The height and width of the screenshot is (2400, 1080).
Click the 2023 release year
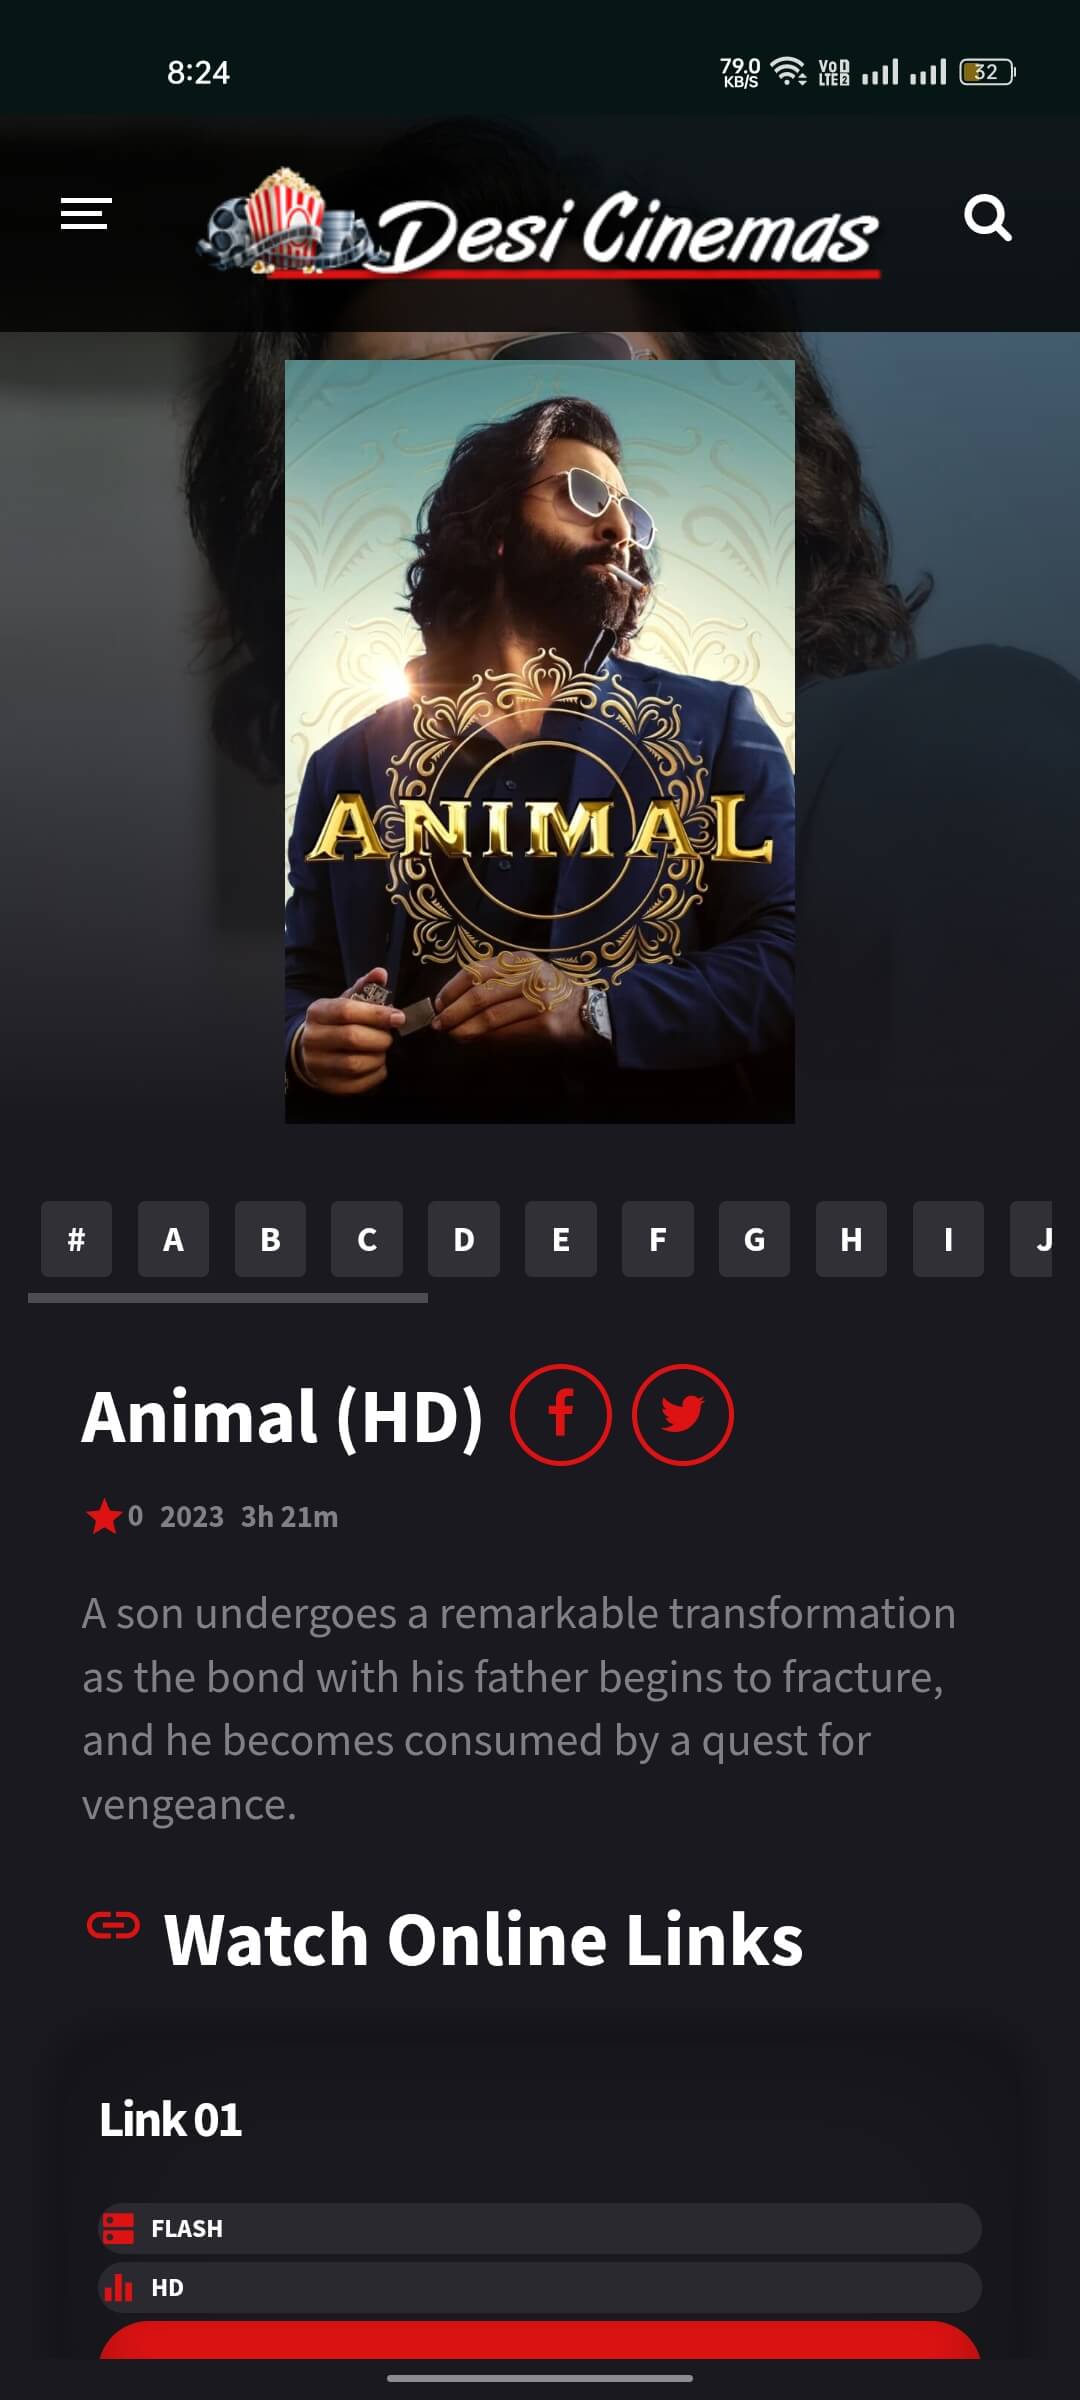(192, 1517)
